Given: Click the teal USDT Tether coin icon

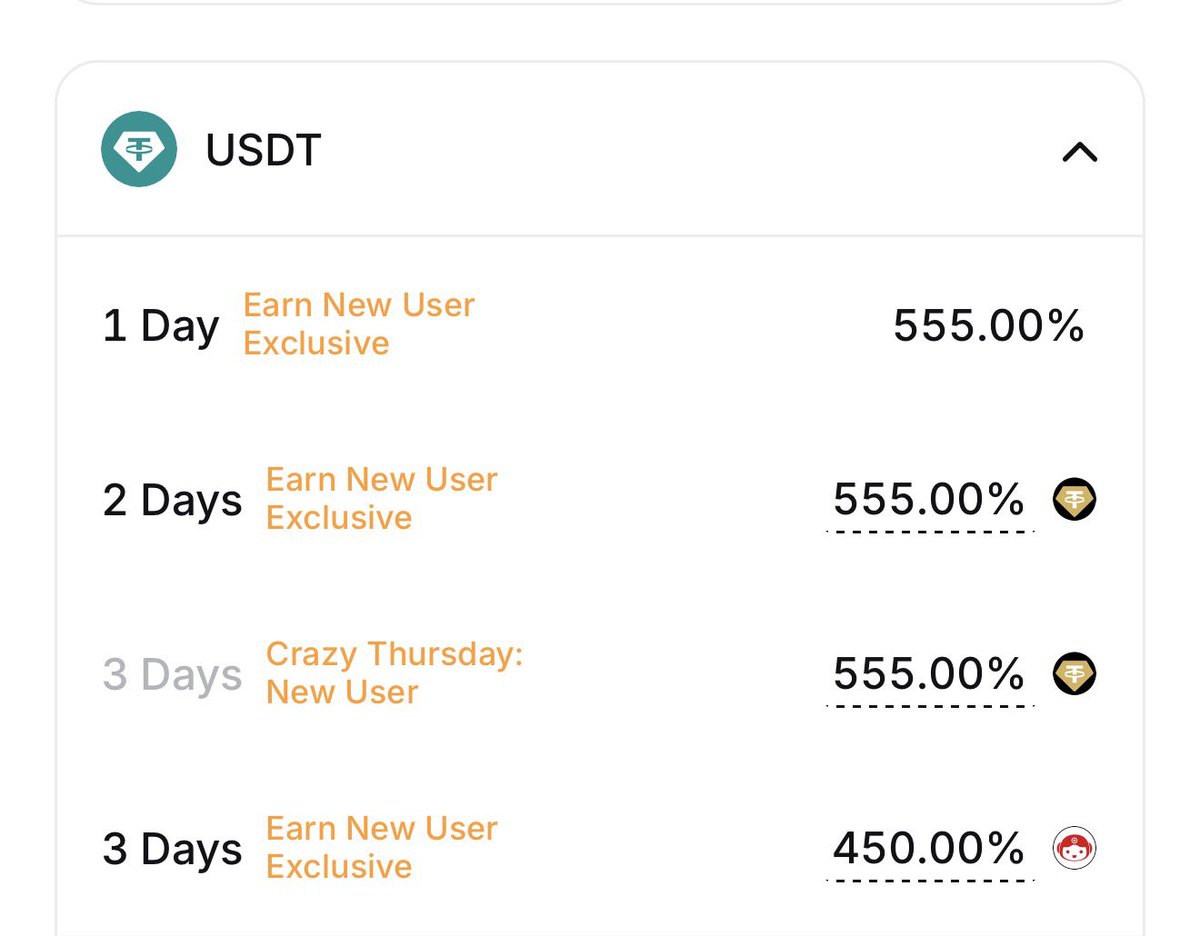Looking at the screenshot, I should click(x=139, y=150).
